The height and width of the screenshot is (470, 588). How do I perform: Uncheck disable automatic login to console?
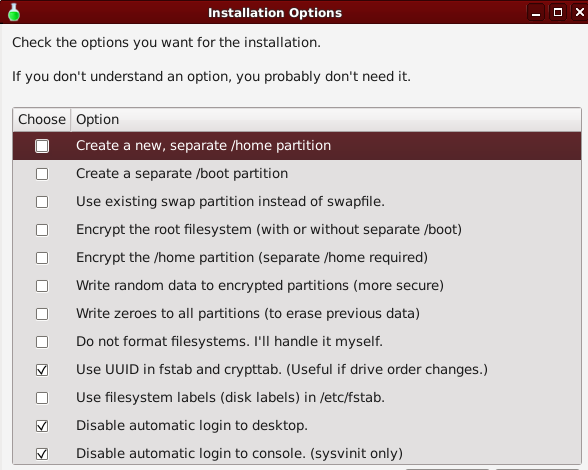tap(42, 454)
